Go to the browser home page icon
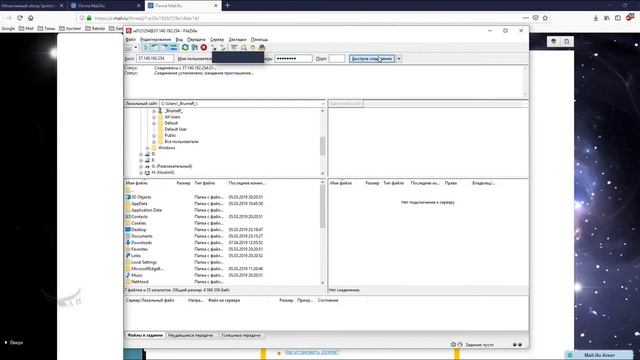Image resolution: width=640 pixels, height=360 pixels. click(x=31, y=18)
